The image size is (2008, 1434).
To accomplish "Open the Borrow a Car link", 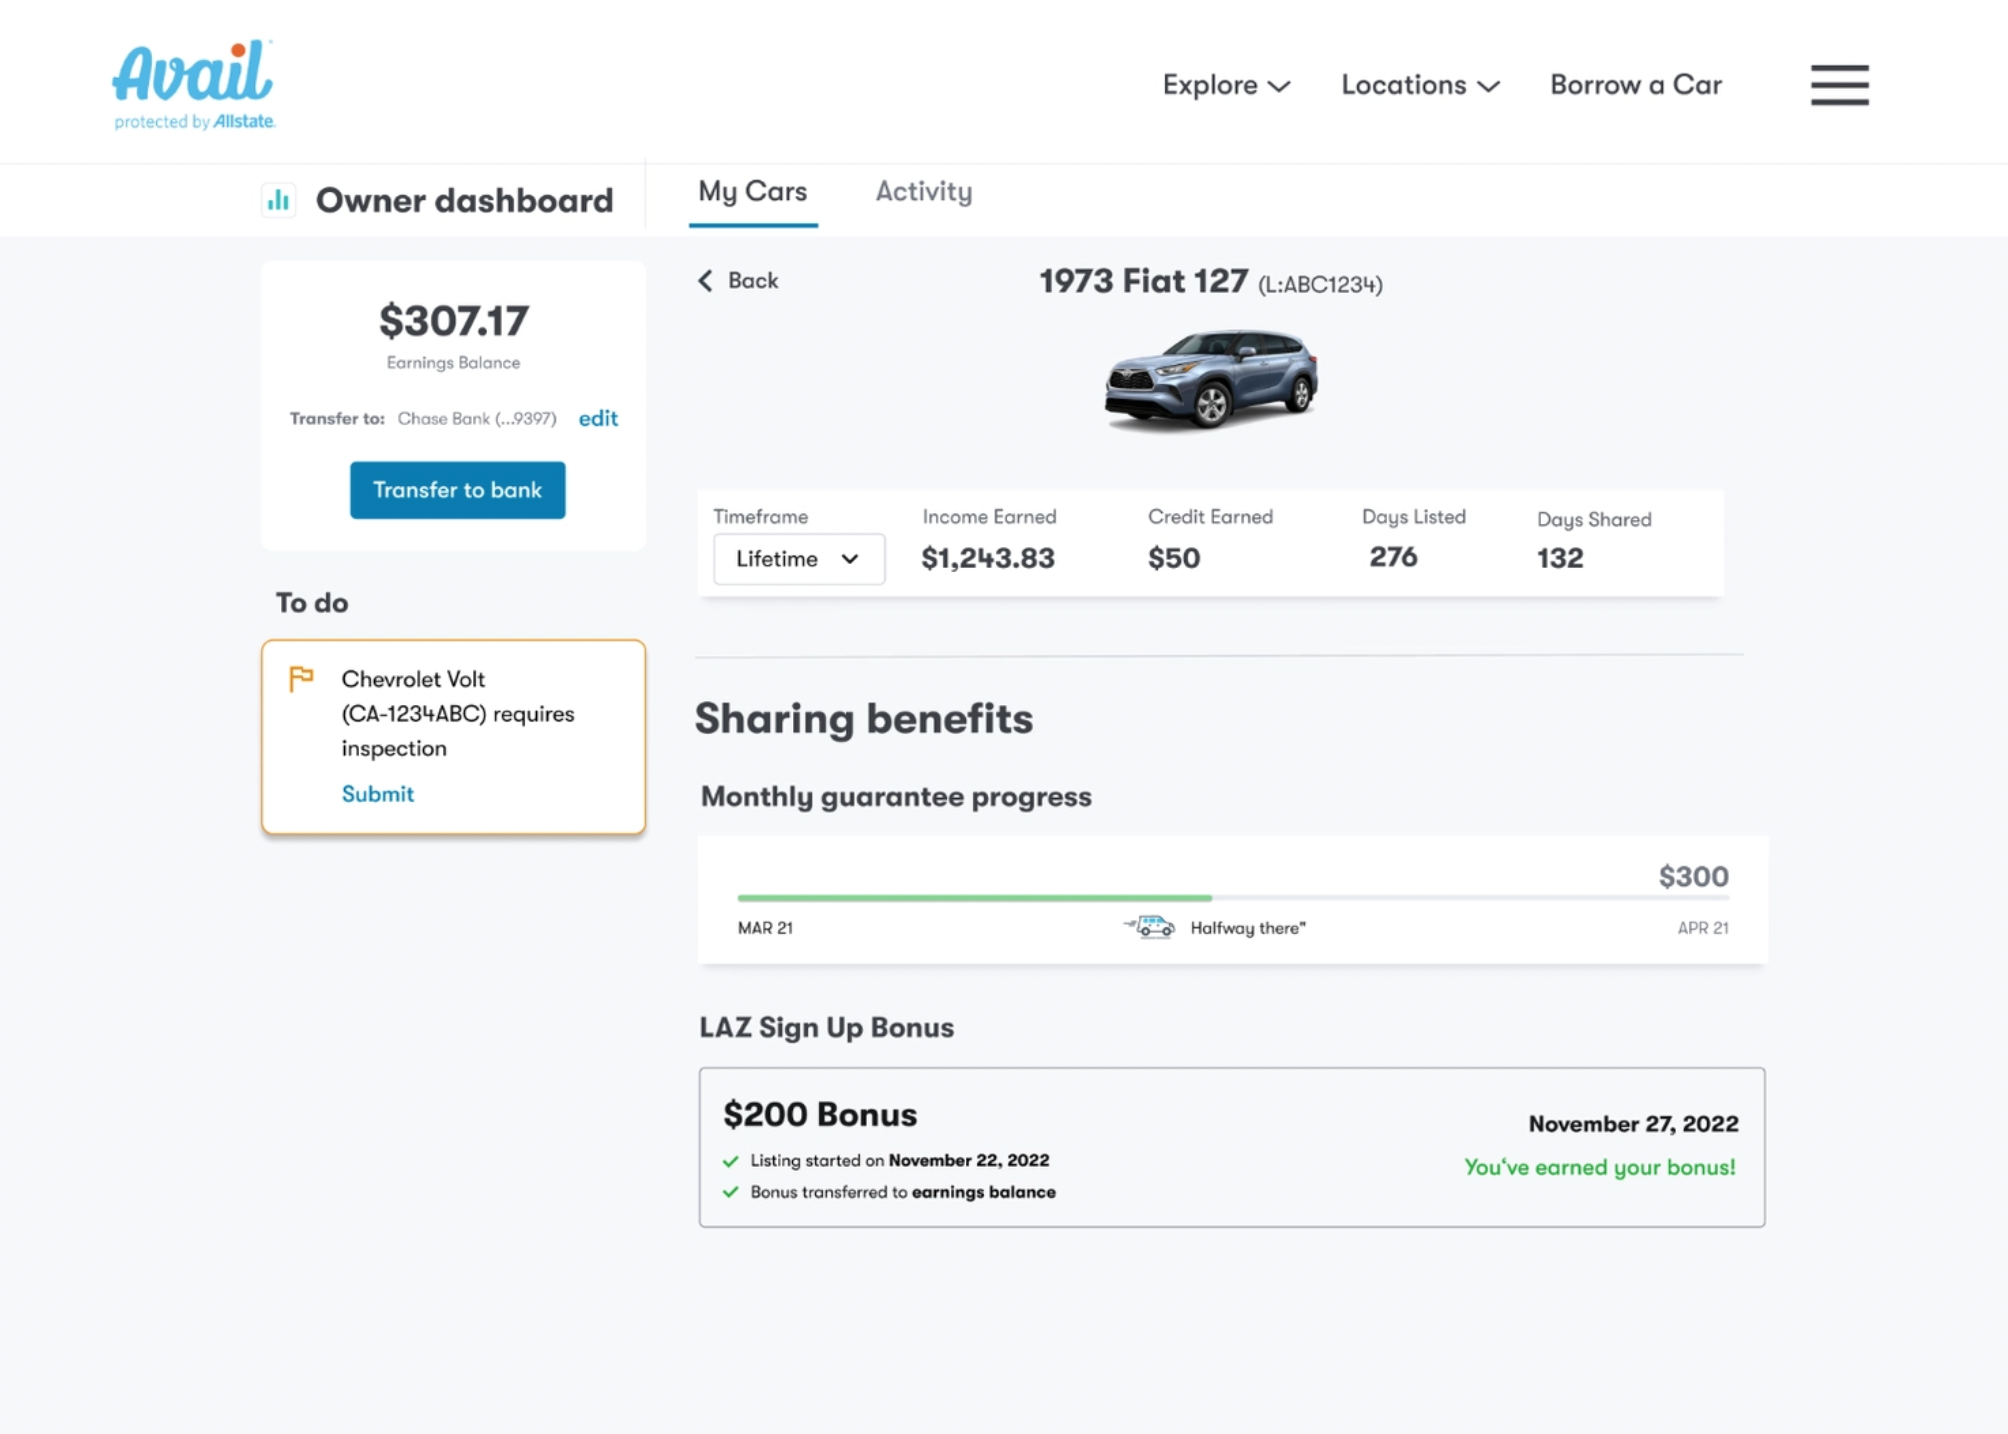I will pyautogui.click(x=1635, y=85).
